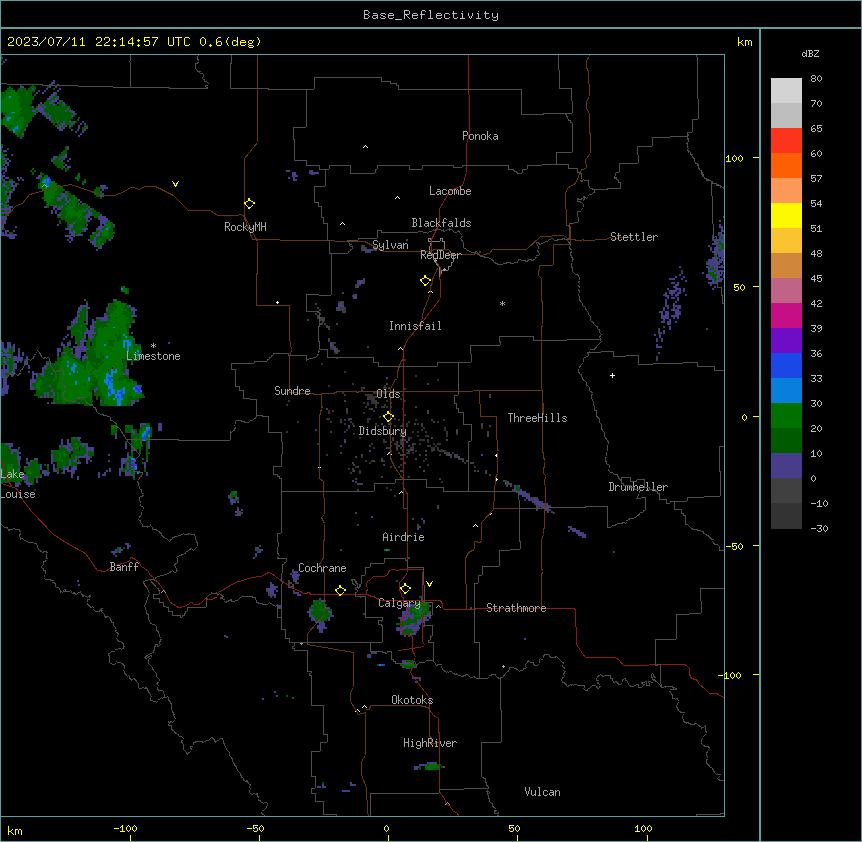862x842 pixels.
Task: Click the white asterisk marker above Limestone
Action: 153,346
